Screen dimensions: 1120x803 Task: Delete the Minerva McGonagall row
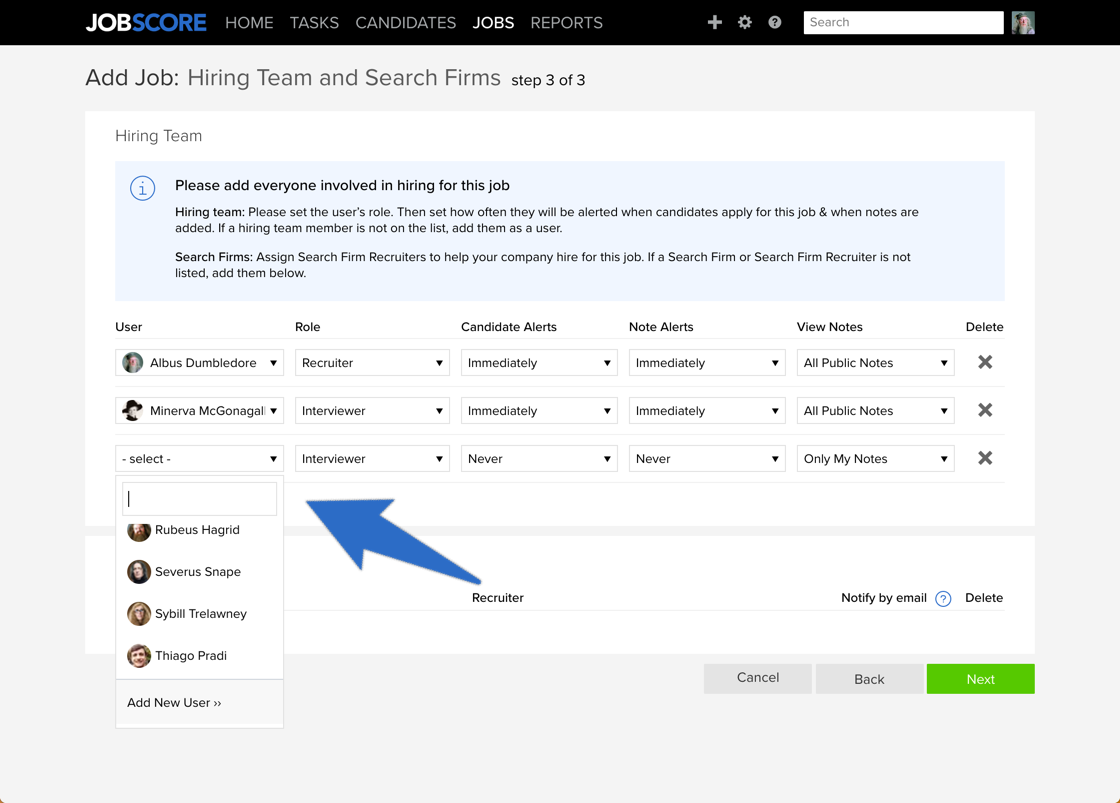pos(985,410)
